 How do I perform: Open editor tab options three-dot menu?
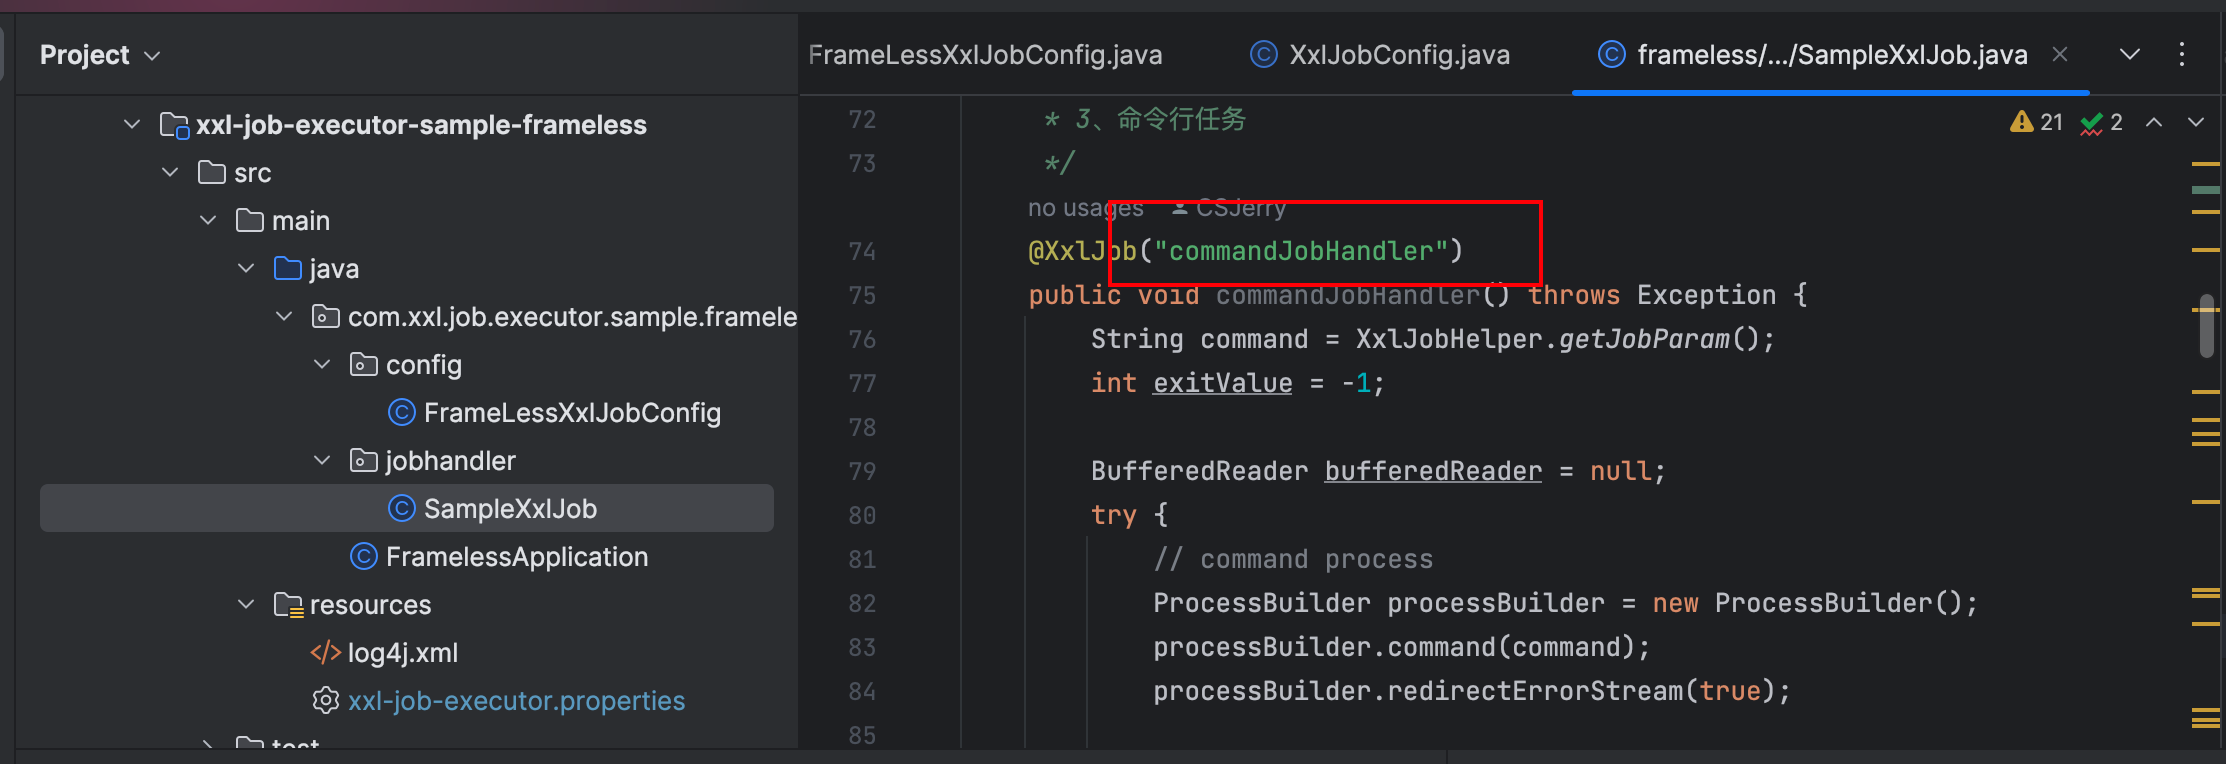tap(2182, 54)
